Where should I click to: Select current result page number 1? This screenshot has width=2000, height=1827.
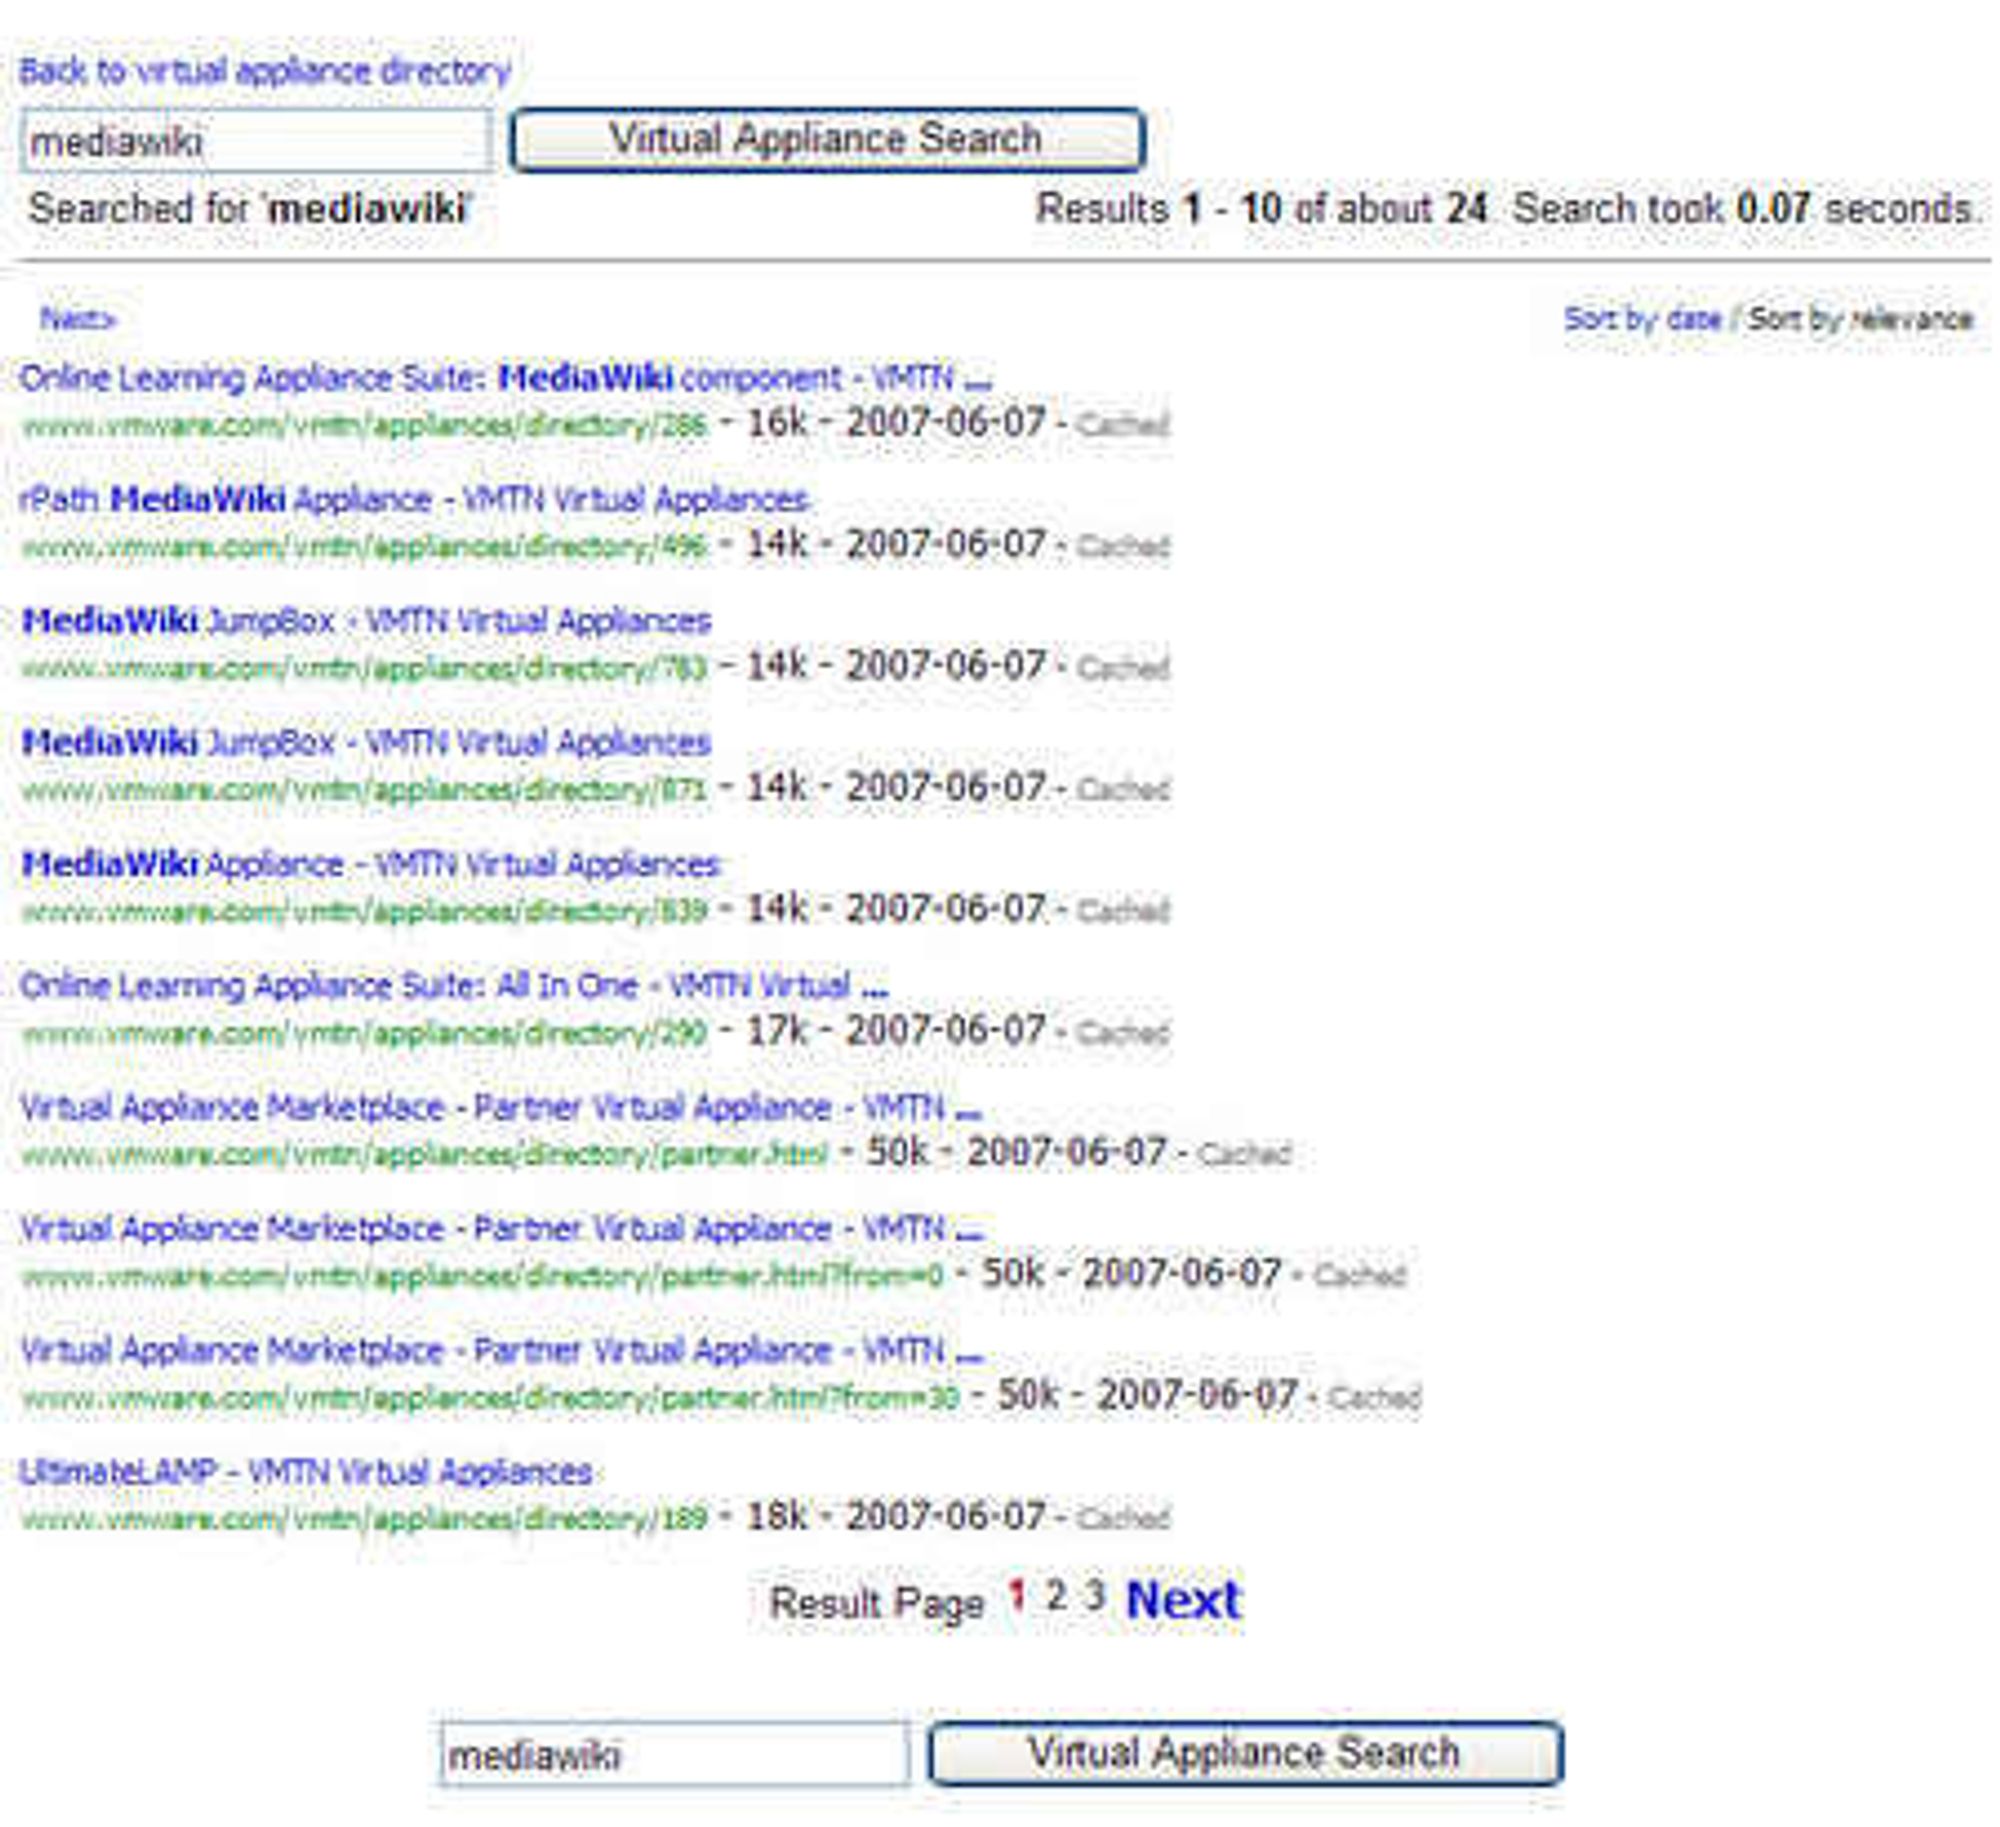[x=1016, y=1595]
